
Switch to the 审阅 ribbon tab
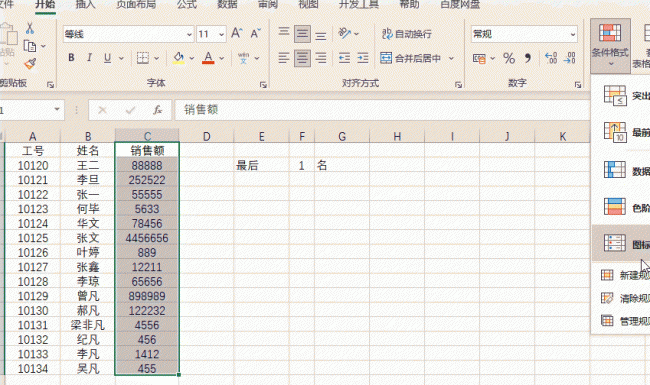268,5
